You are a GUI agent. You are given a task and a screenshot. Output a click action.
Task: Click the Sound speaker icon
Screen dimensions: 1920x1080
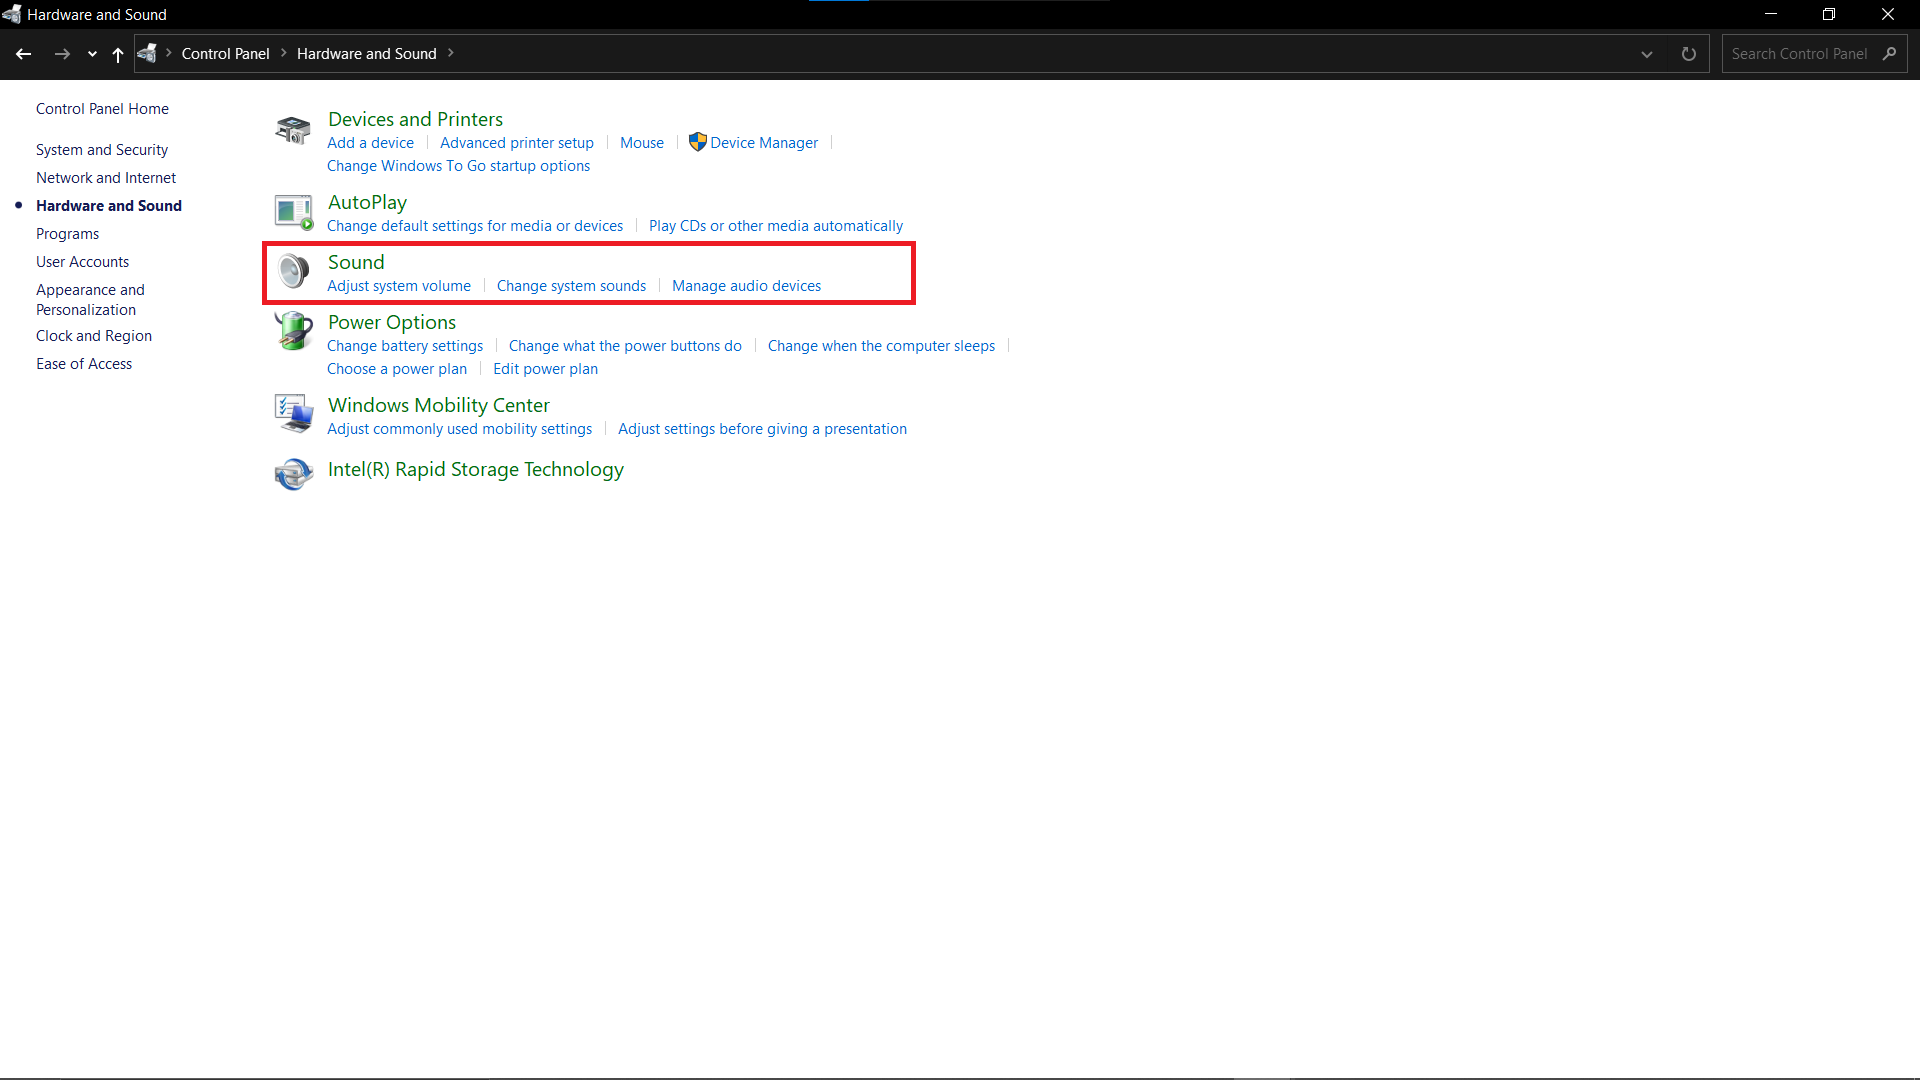pos(293,271)
